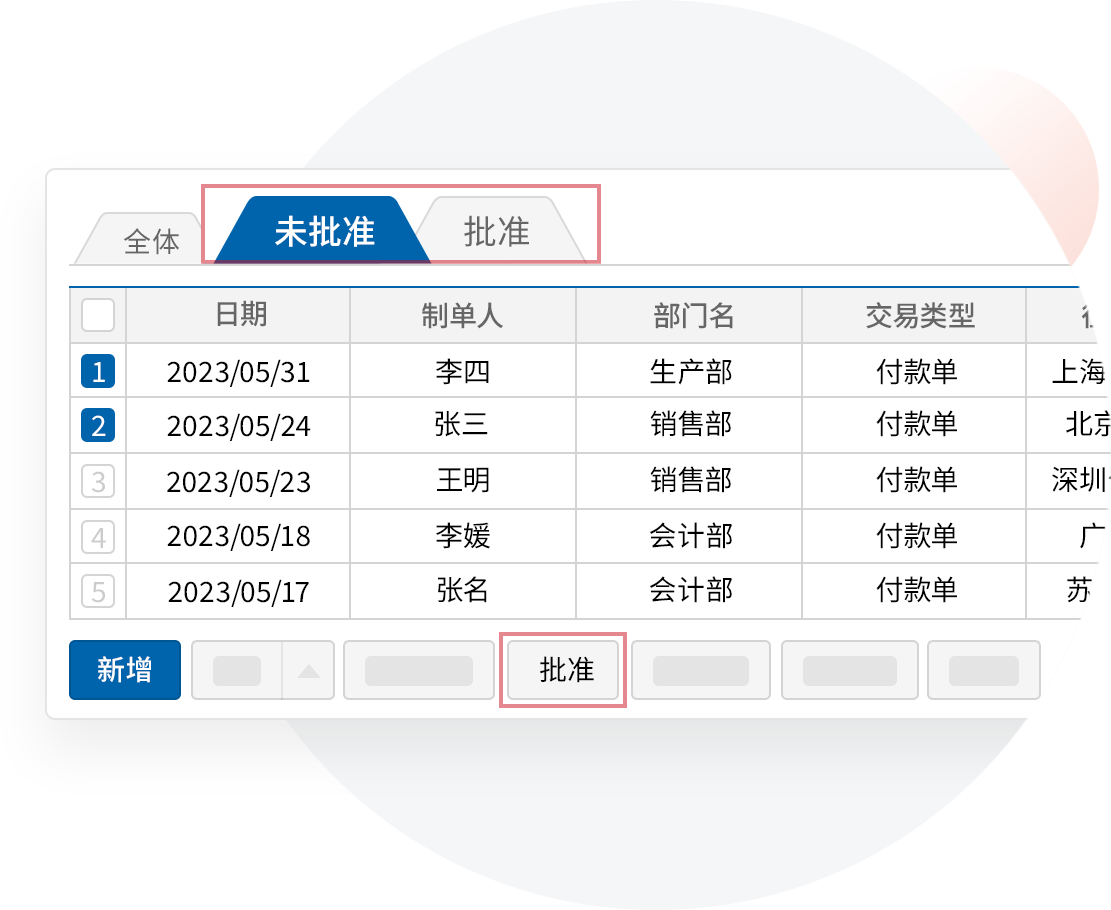The height and width of the screenshot is (910, 1111).
Task: Click the 新增 button
Action: [x=125, y=670]
